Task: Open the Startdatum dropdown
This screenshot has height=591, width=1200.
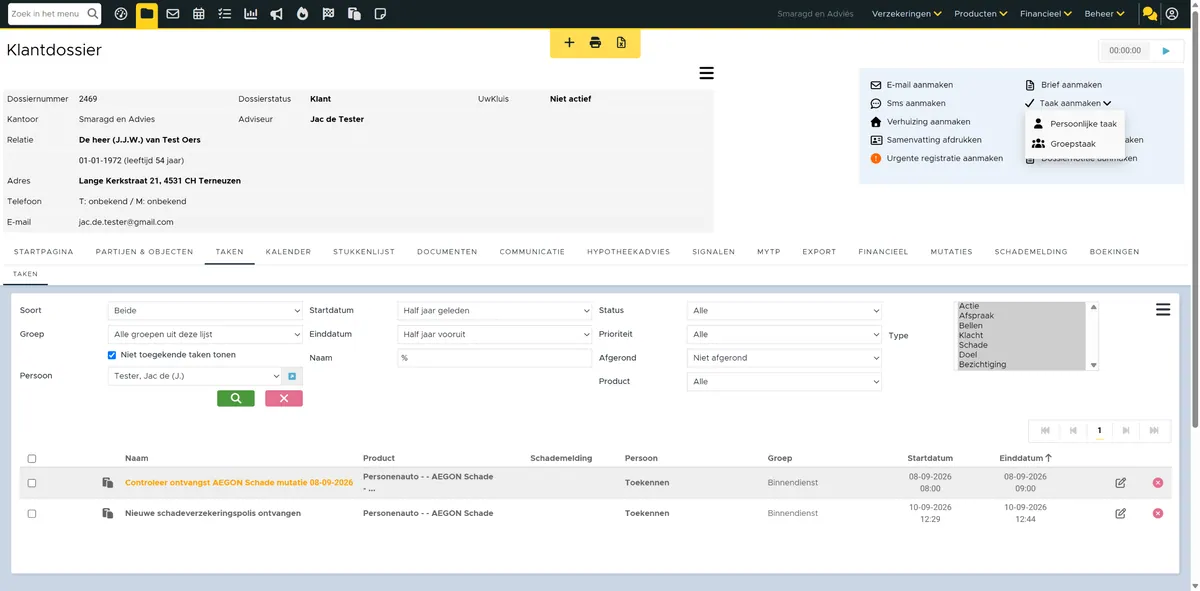Action: point(494,311)
